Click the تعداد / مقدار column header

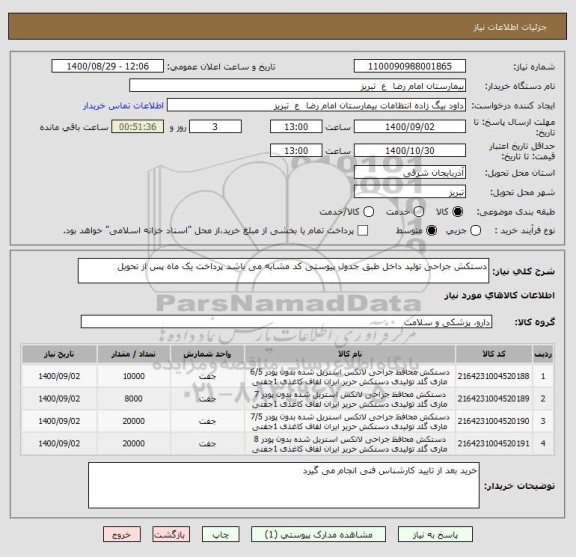coord(133,354)
